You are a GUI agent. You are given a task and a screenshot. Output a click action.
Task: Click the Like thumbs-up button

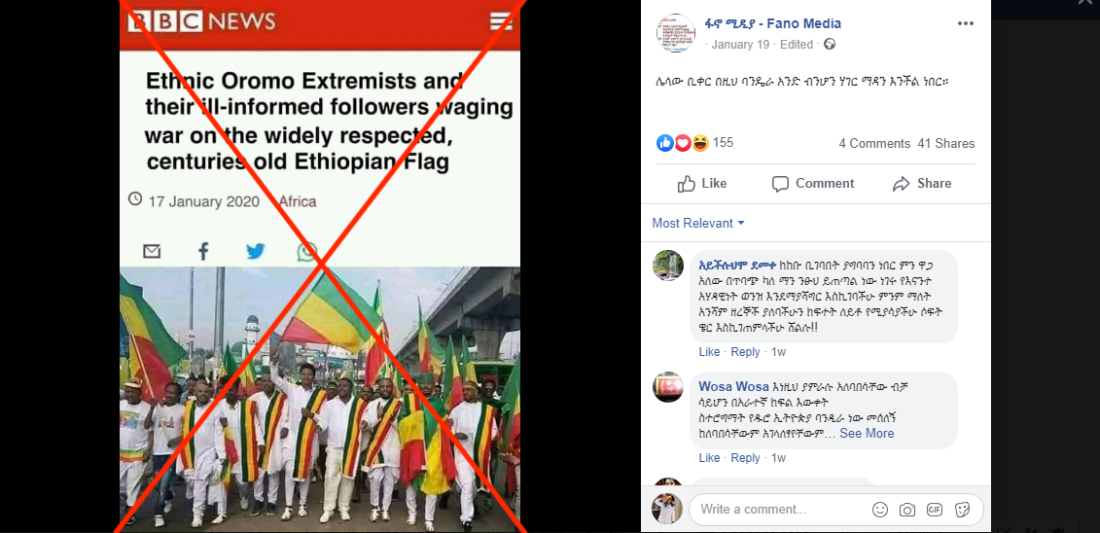[x=702, y=184]
